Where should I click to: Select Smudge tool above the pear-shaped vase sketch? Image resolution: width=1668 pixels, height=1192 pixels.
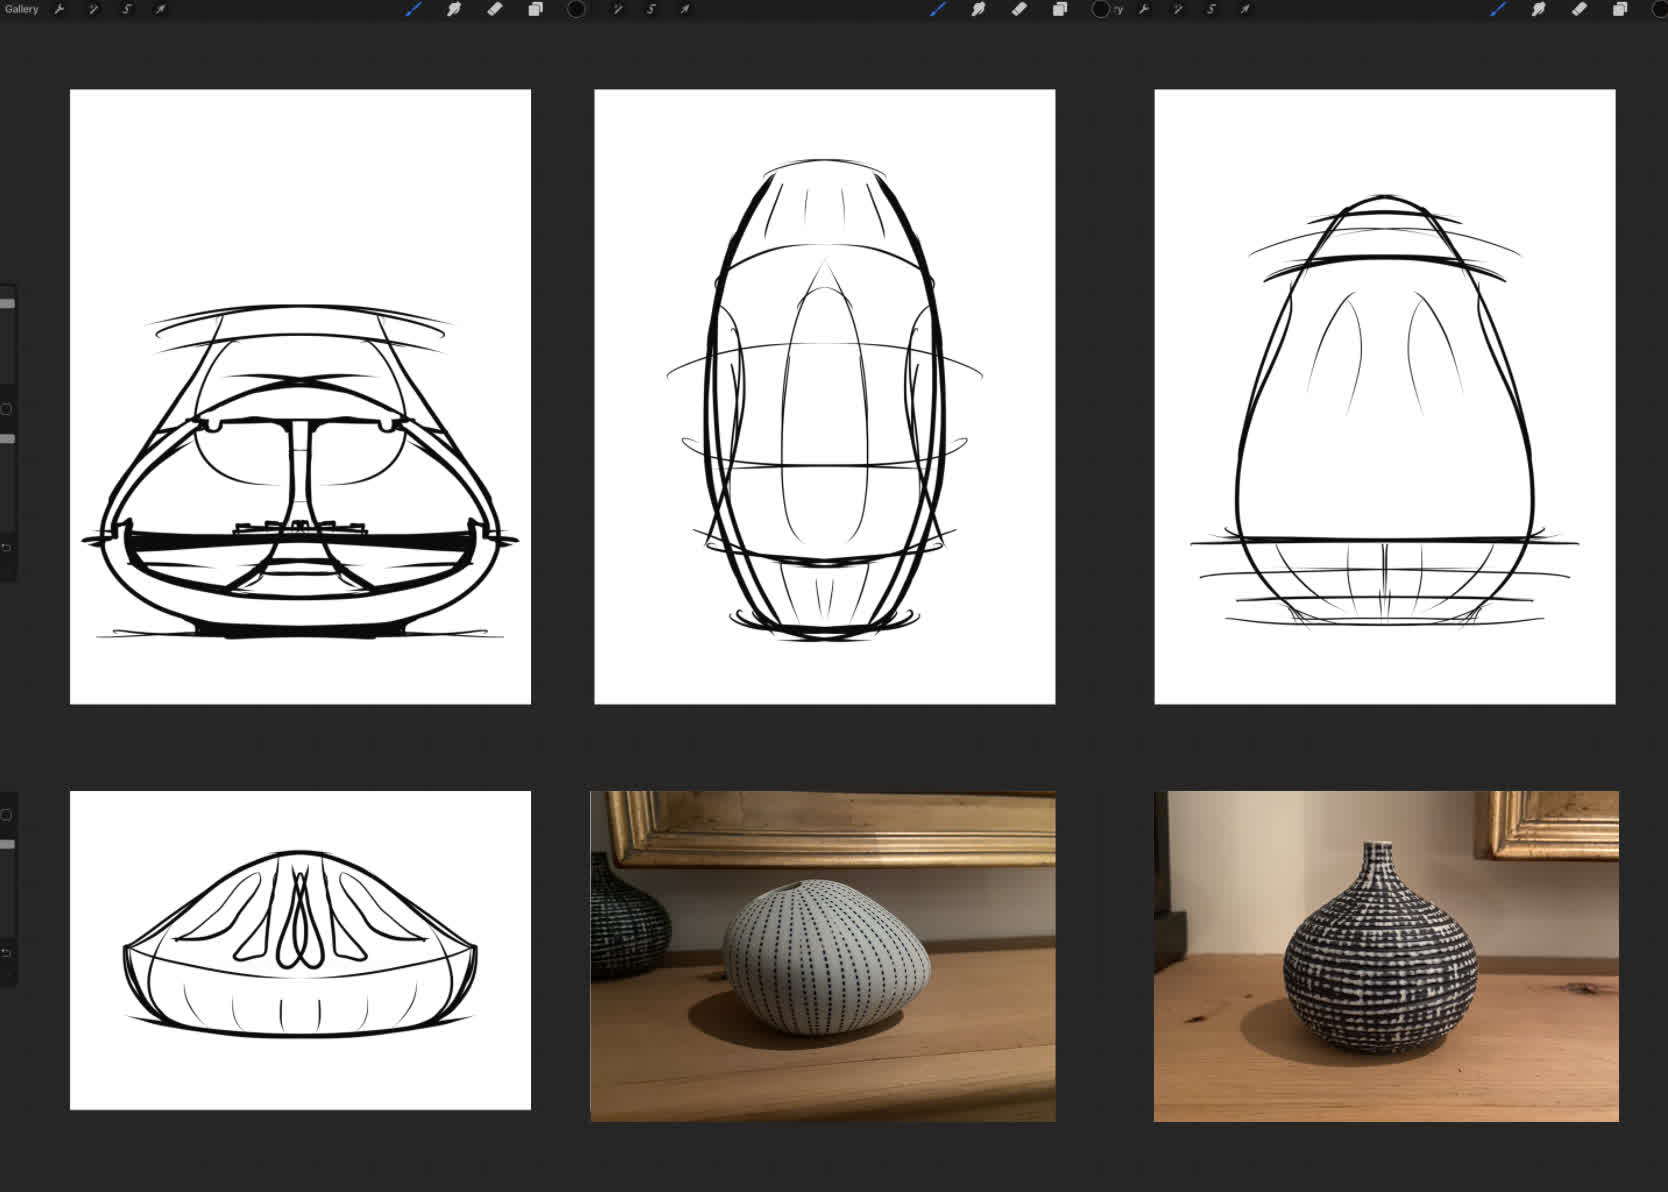coord(1538,9)
